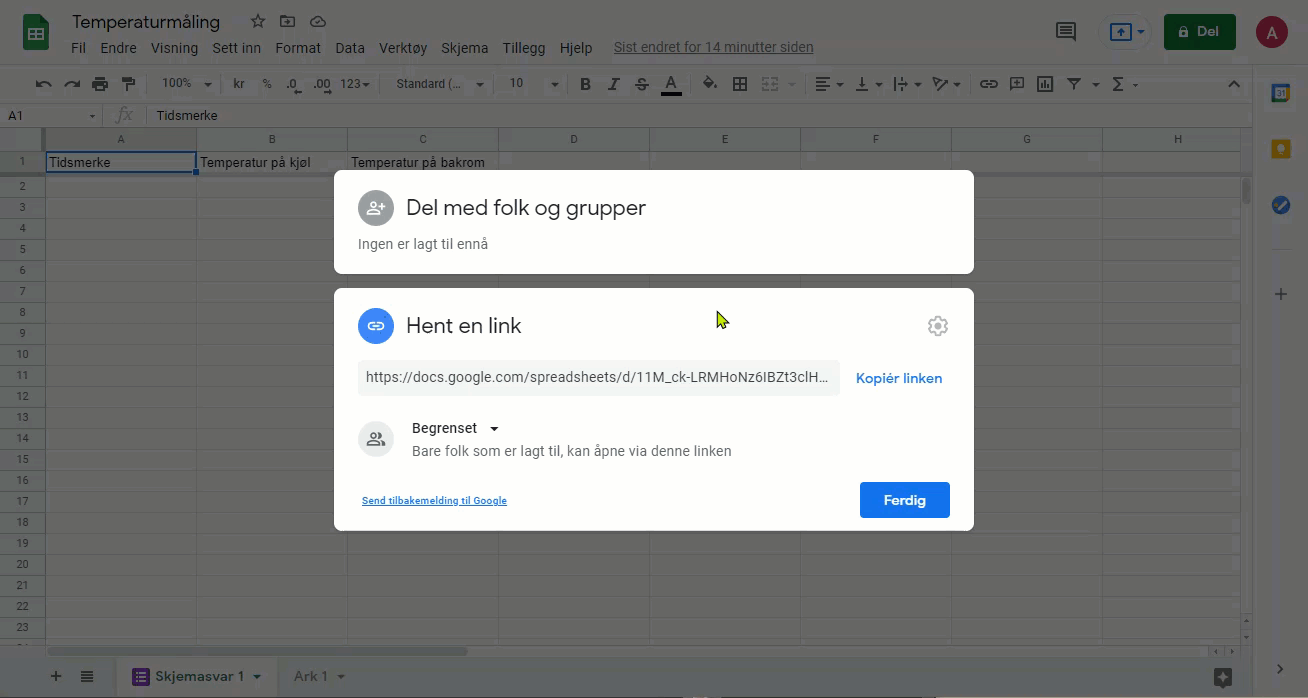Image resolution: width=1308 pixels, height=698 pixels.
Task: Click the insert chart icon
Action: [x=1045, y=84]
